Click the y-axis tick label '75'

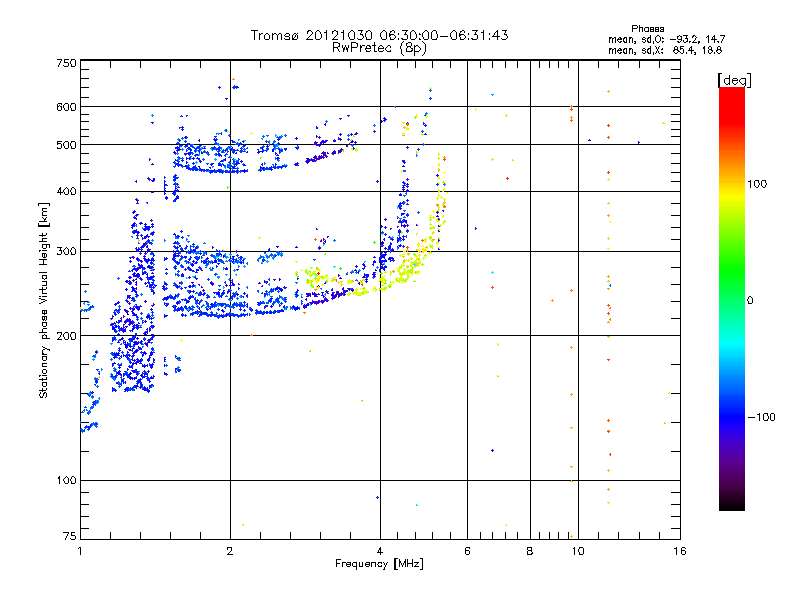coord(70,536)
